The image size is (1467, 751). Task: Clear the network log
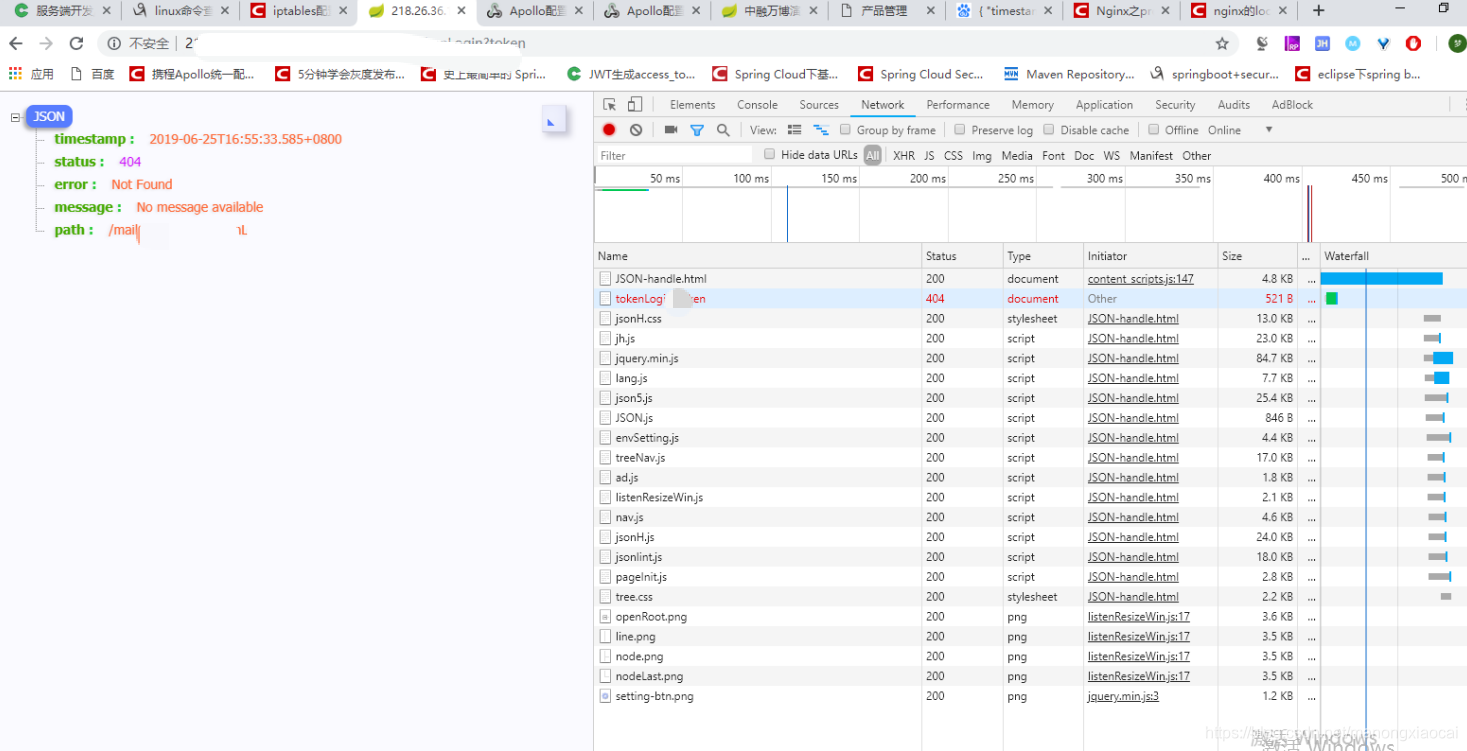click(x=636, y=130)
